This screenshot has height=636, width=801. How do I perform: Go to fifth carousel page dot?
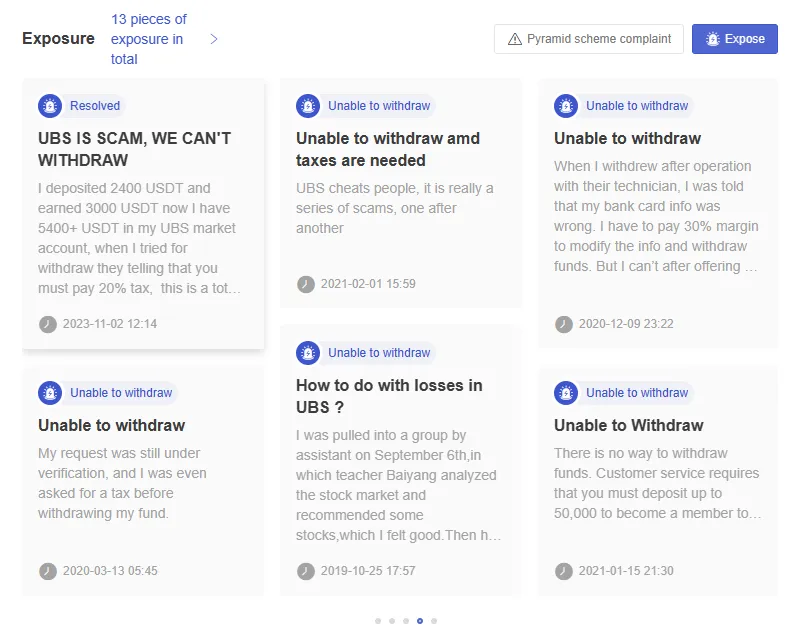click(434, 621)
